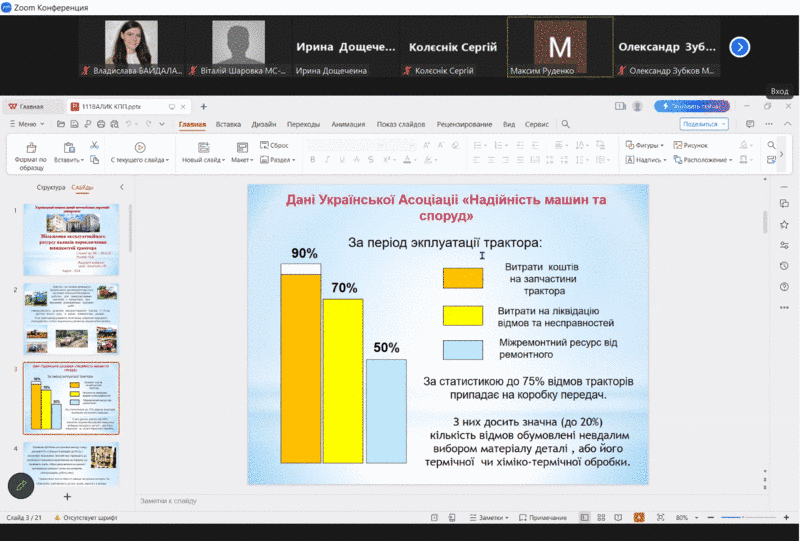Viewport: 800px width, 541px height.
Task: Open the Фигуры (Shapes) dropdown
Action: (x=645, y=145)
